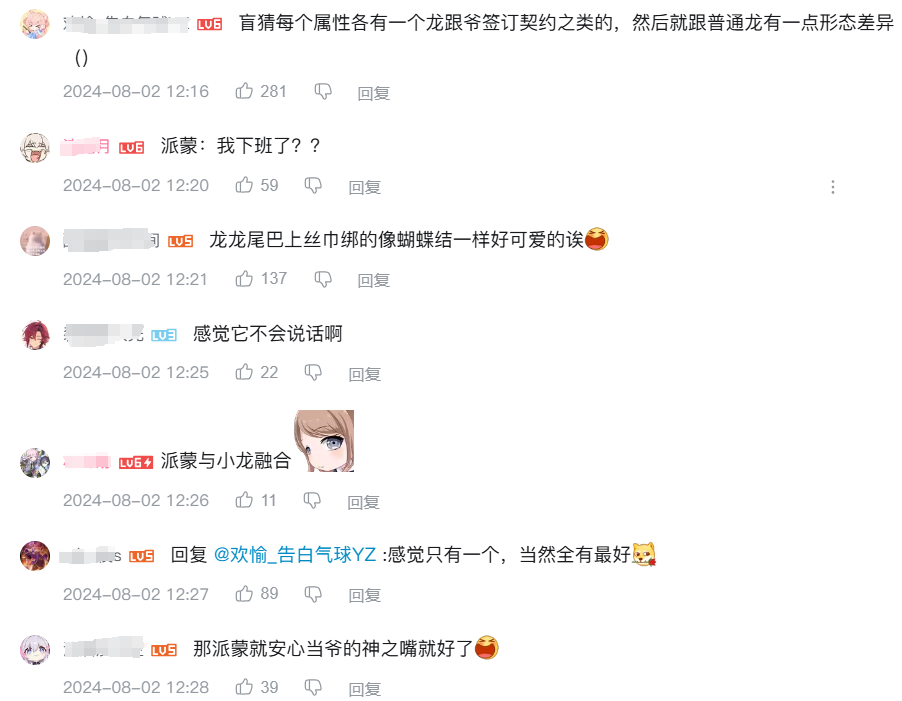Viewport: 902px width, 701px height.
Task: Reply to the 12:27 comment with 89 likes
Action: pos(364,595)
